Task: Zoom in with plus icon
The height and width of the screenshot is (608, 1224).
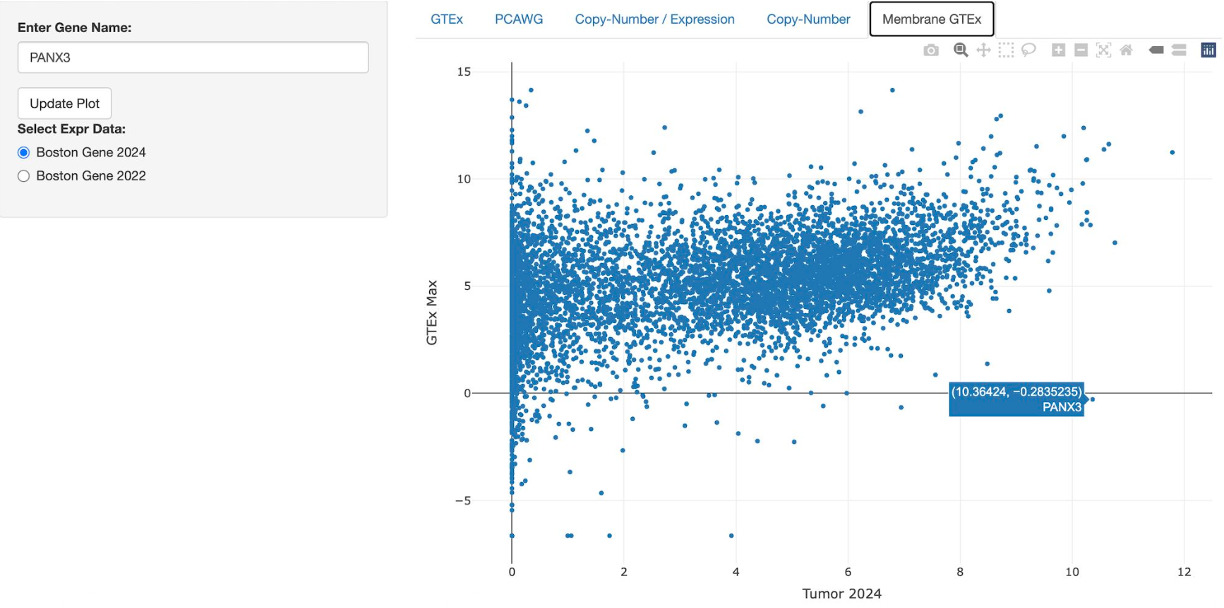Action: [x=1058, y=50]
